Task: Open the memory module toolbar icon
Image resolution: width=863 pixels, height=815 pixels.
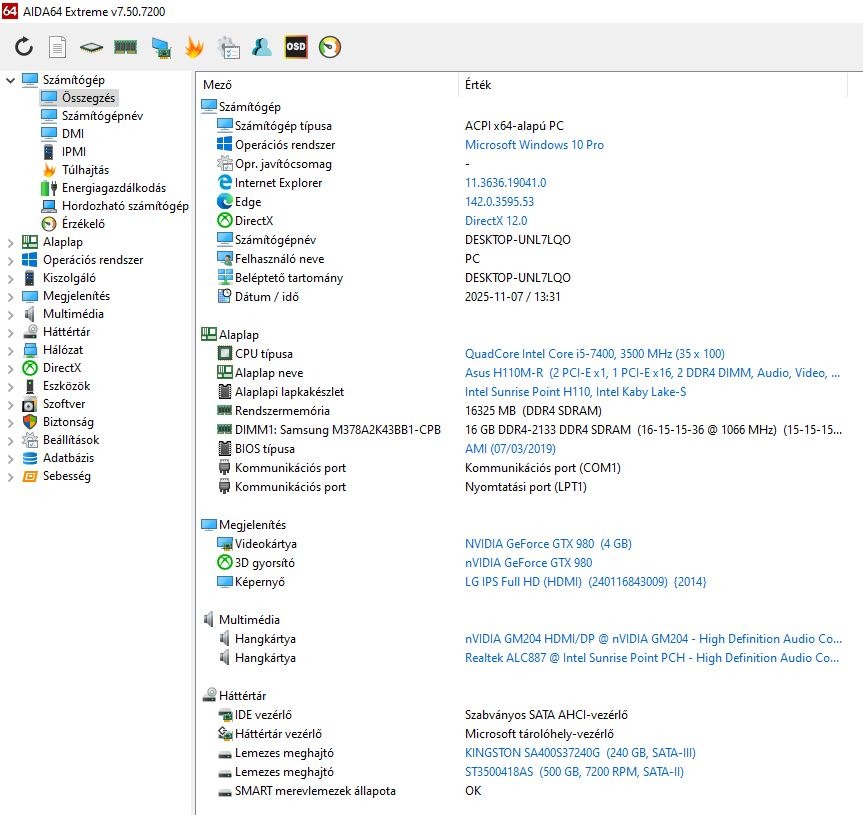Action: (125, 47)
